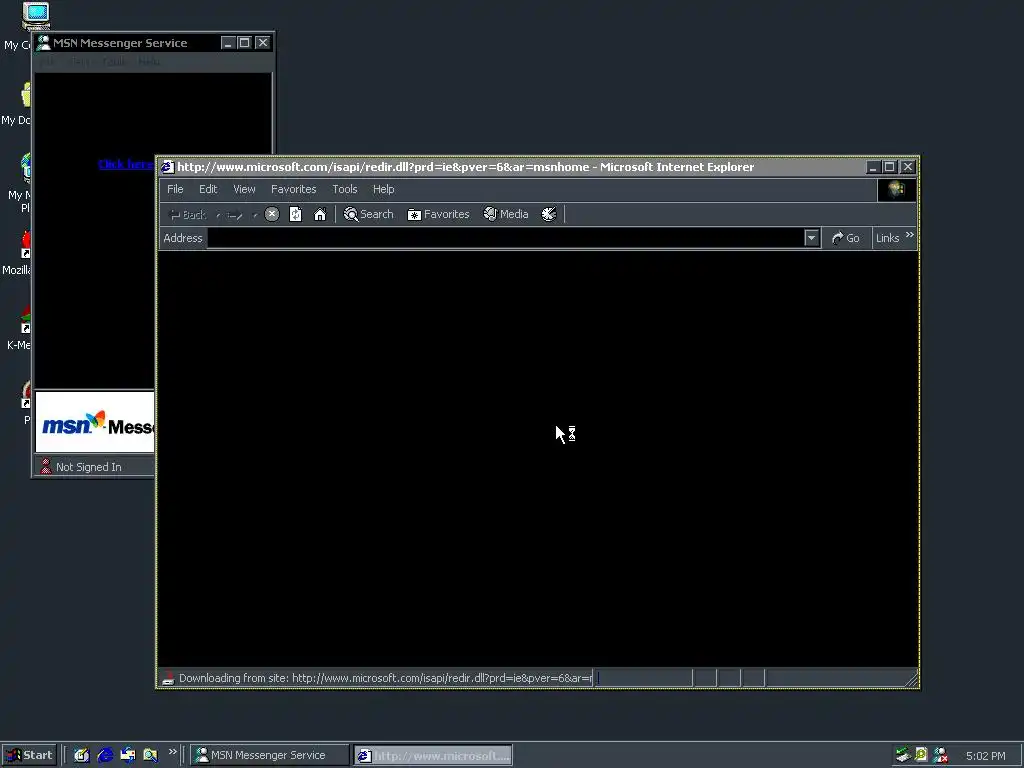Image resolution: width=1024 pixels, height=768 pixels.
Task: Click the status bar page download icon
Action: tap(168, 679)
